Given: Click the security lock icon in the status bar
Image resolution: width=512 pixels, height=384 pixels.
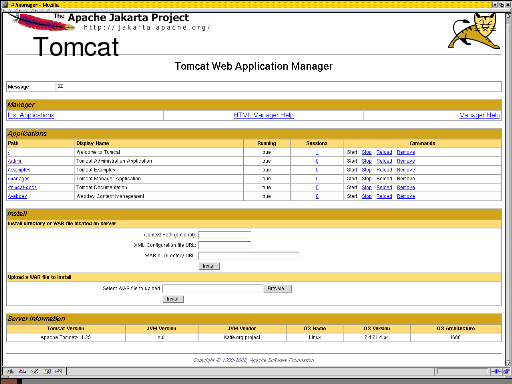Looking at the screenshot, I should 506,371.
